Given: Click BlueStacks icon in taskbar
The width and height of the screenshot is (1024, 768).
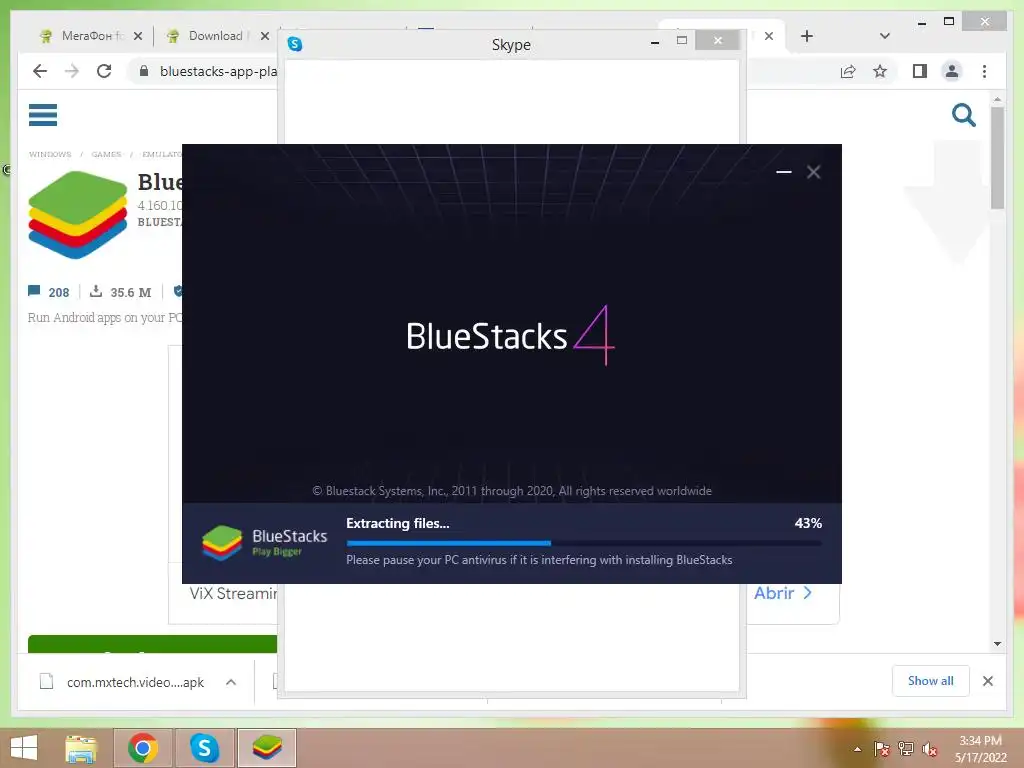Looking at the screenshot, I should [267, 748].
